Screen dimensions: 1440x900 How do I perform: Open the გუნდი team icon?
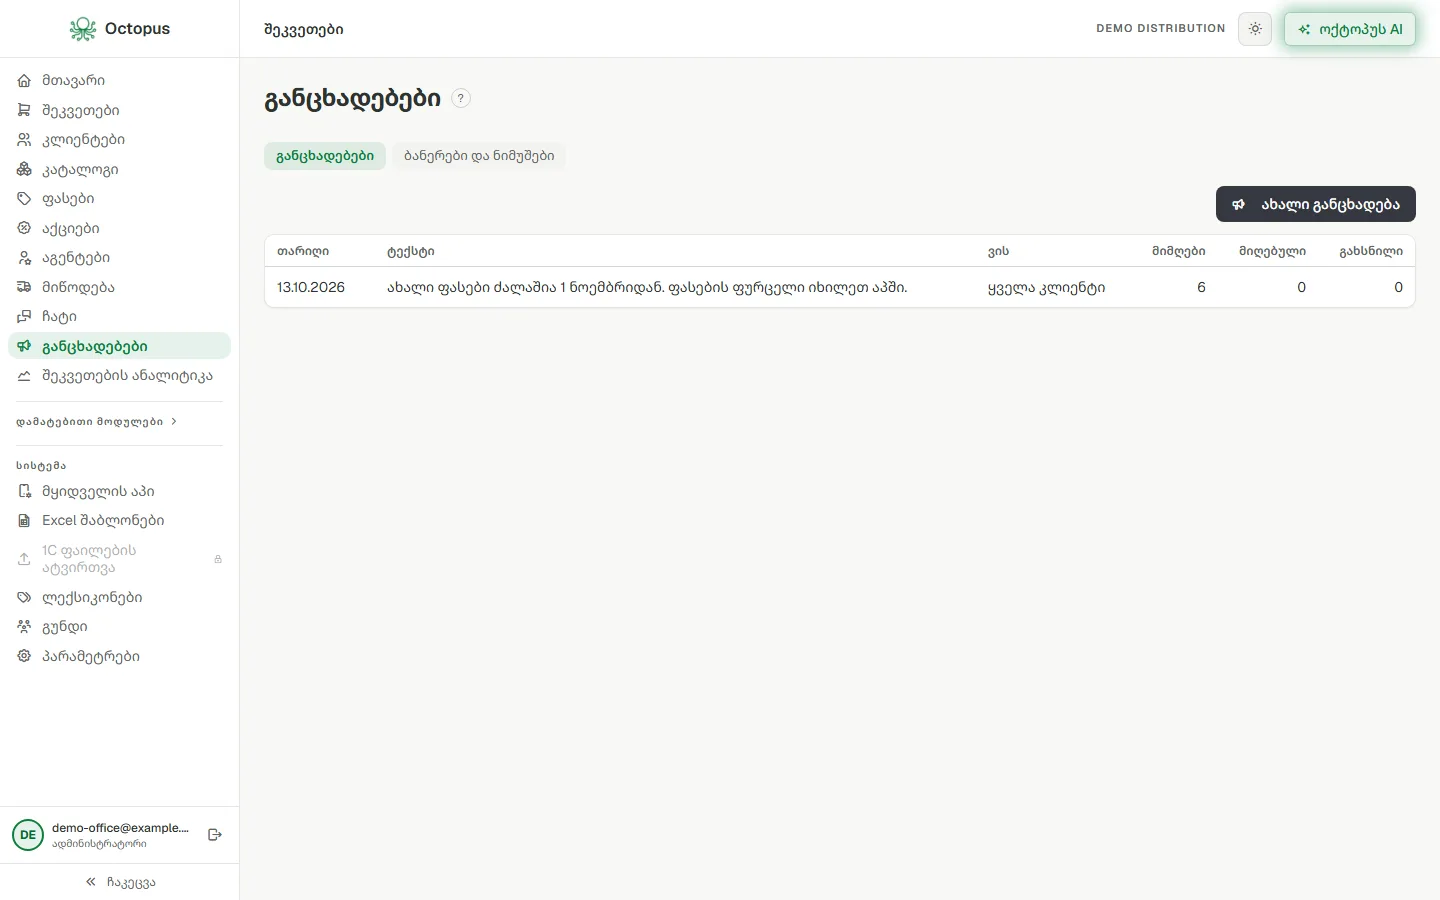point(24,626)
